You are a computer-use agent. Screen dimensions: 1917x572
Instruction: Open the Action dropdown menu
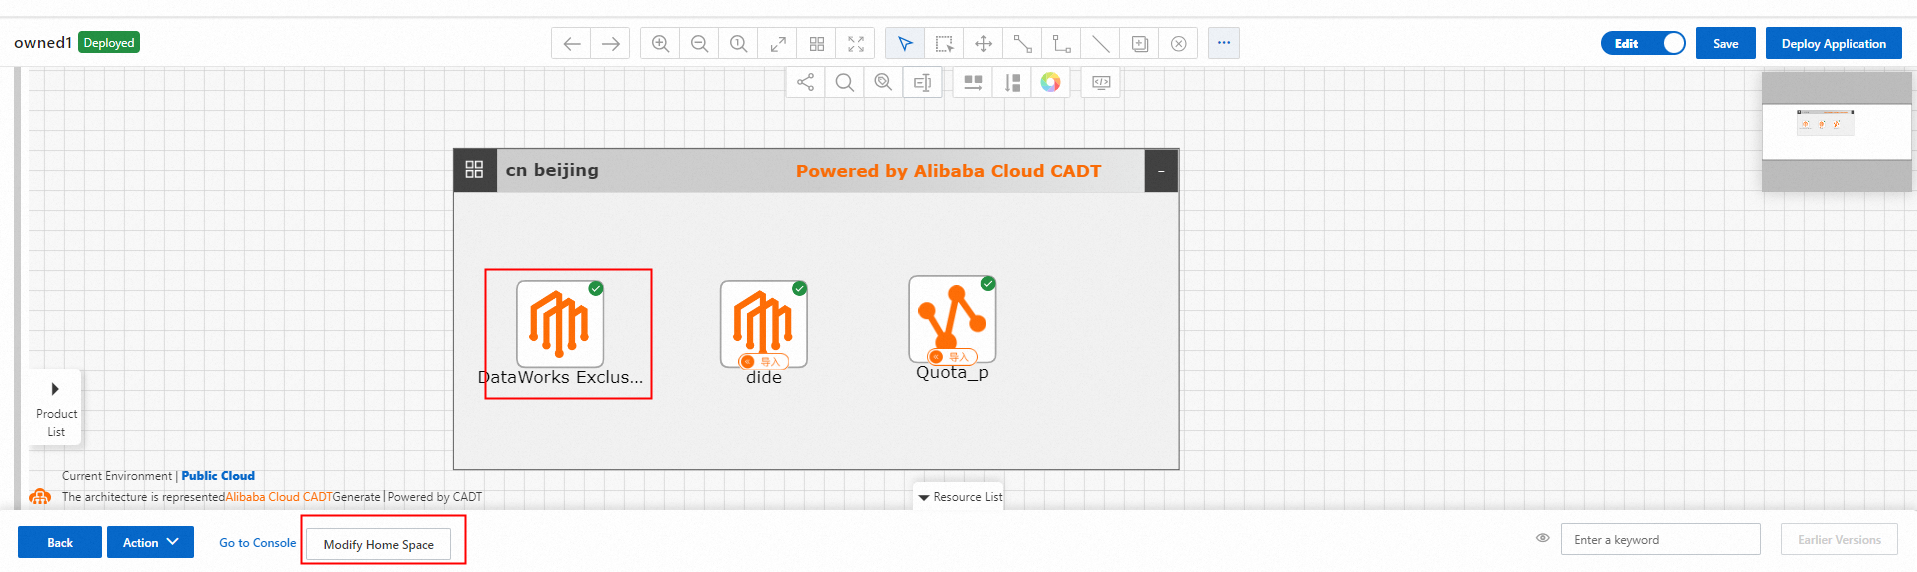coord(150,542)
